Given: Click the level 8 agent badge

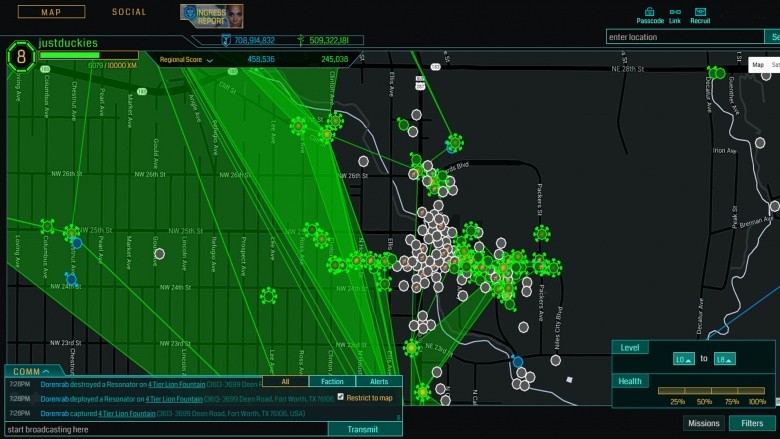Looking at the screenshot, I should point(21,57).
